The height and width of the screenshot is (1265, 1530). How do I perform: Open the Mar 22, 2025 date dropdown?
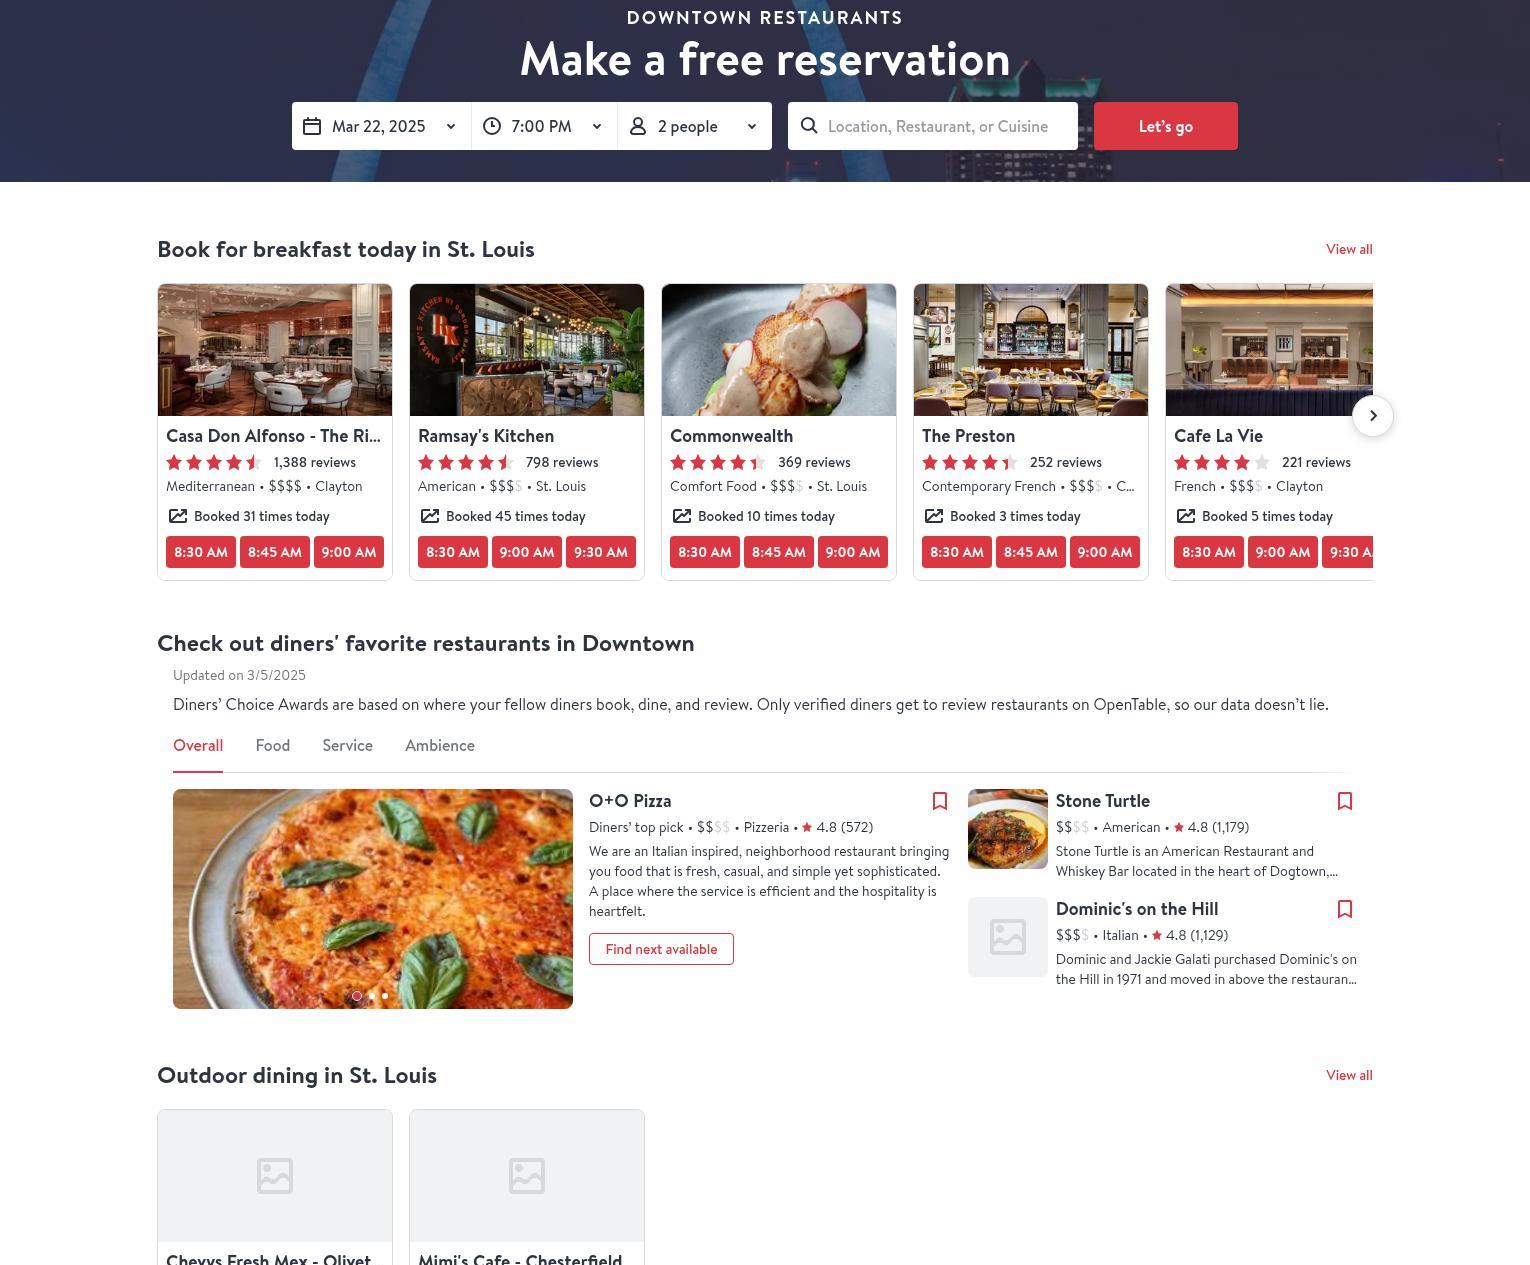click(381, 126)
